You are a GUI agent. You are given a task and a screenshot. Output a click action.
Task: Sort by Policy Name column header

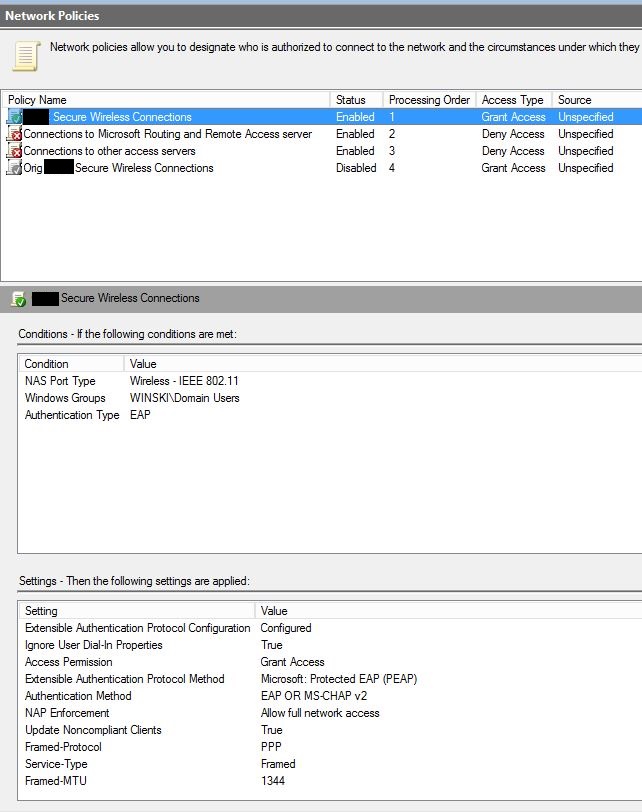166,100
